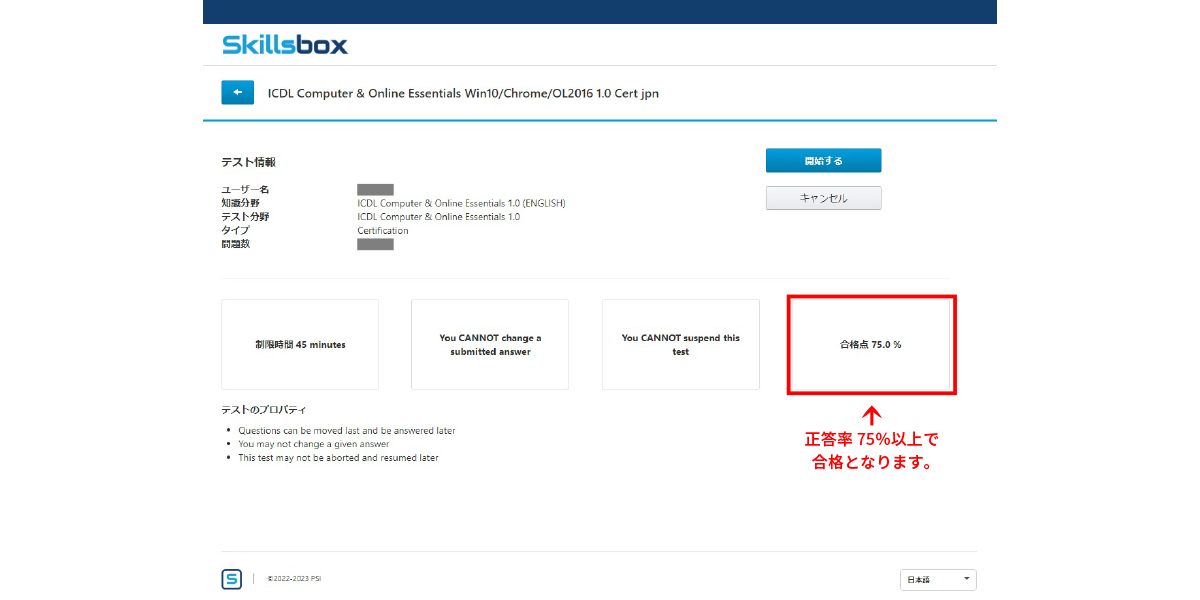Click the テスト情報 heading

click(x=248, y=162)
